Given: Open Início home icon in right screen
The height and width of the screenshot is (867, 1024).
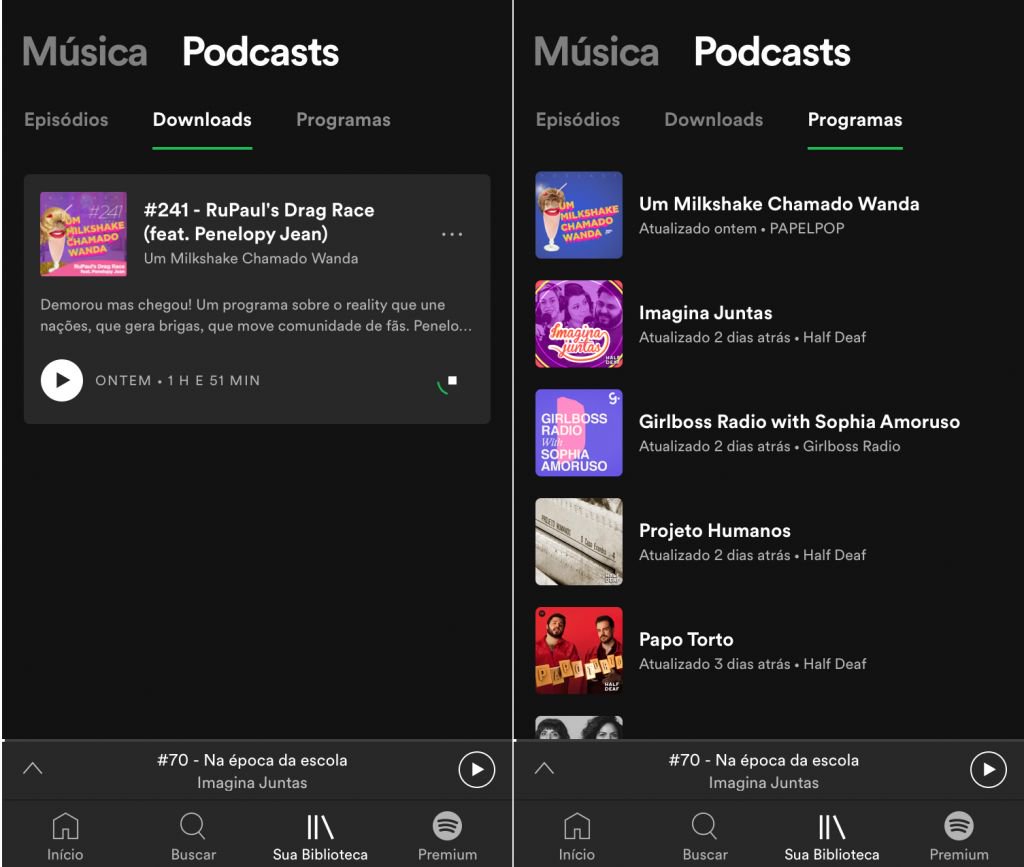Looking at the screenshot, I should tap(577, 826).
